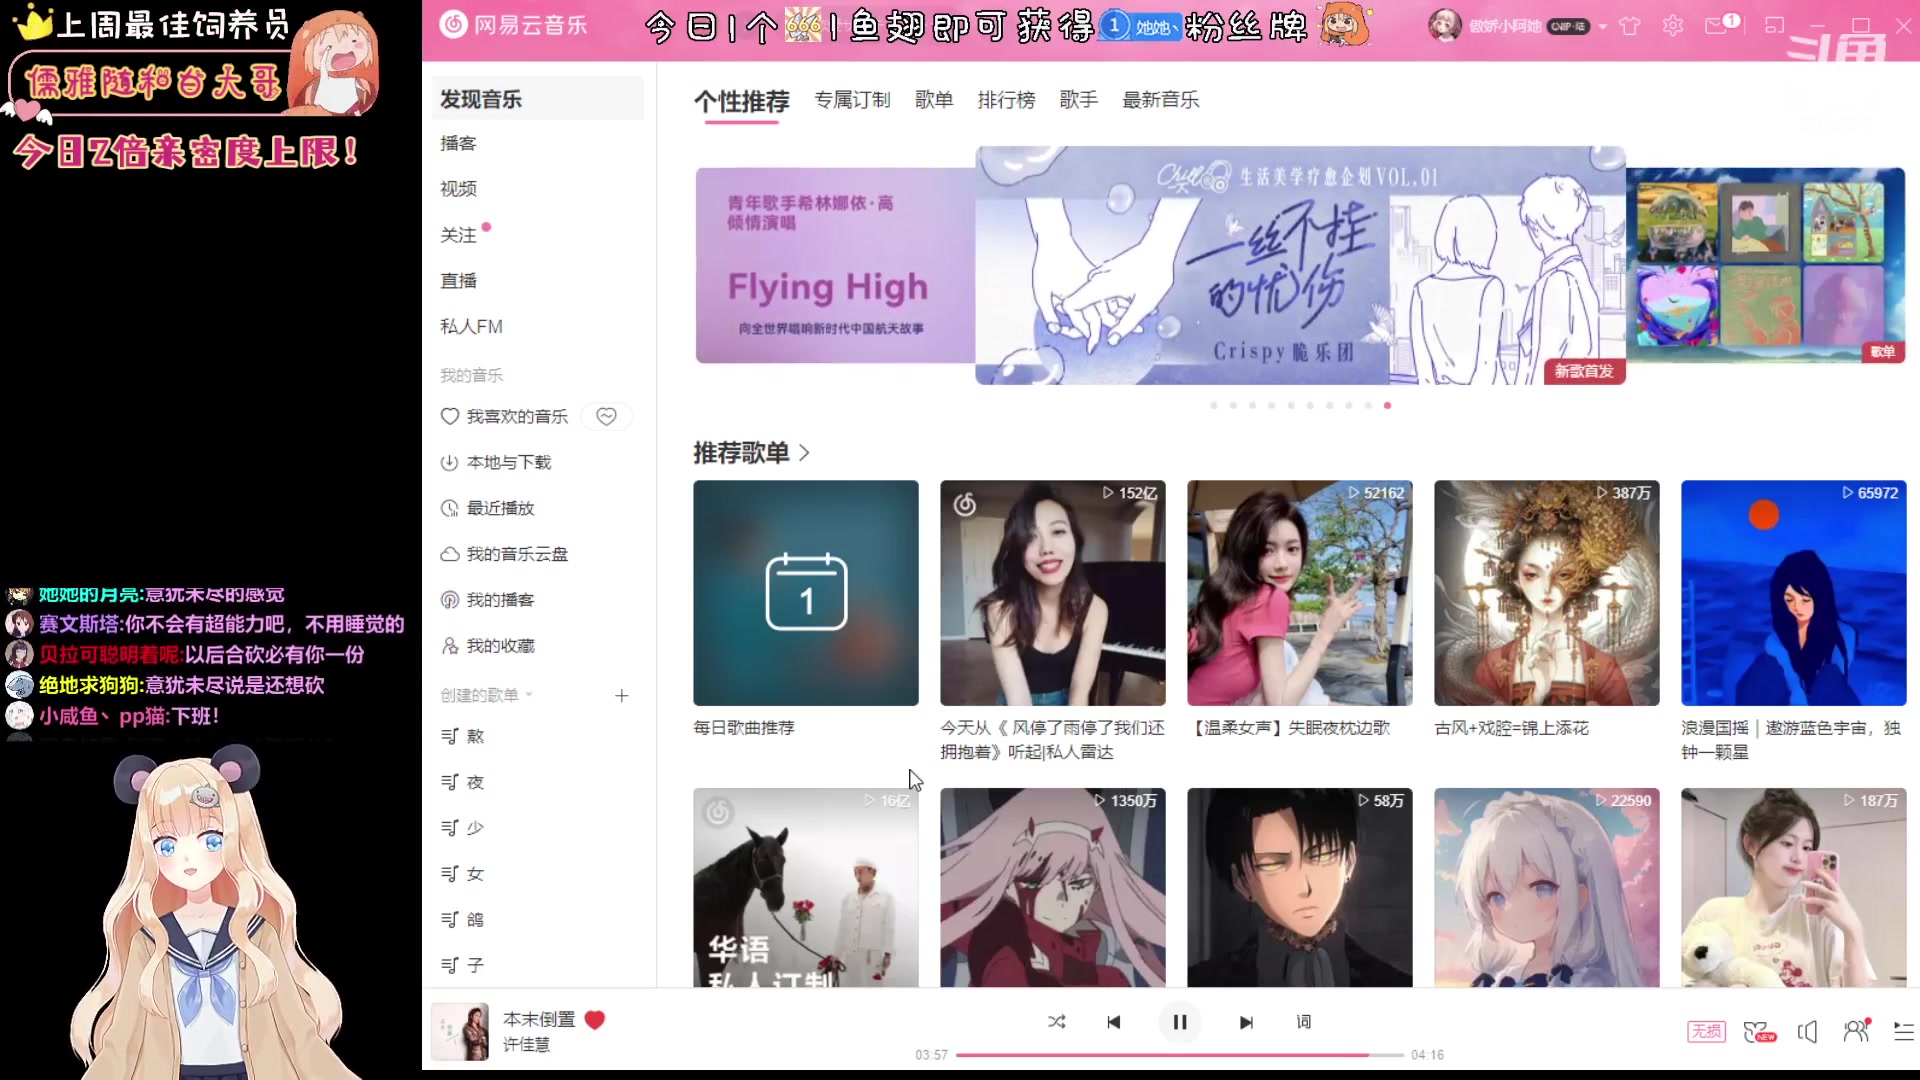Viewport: 1920px width, 1080px height.
Task: Skip to the next track
Action: pyautogui.click(x=1246, y=1022)
